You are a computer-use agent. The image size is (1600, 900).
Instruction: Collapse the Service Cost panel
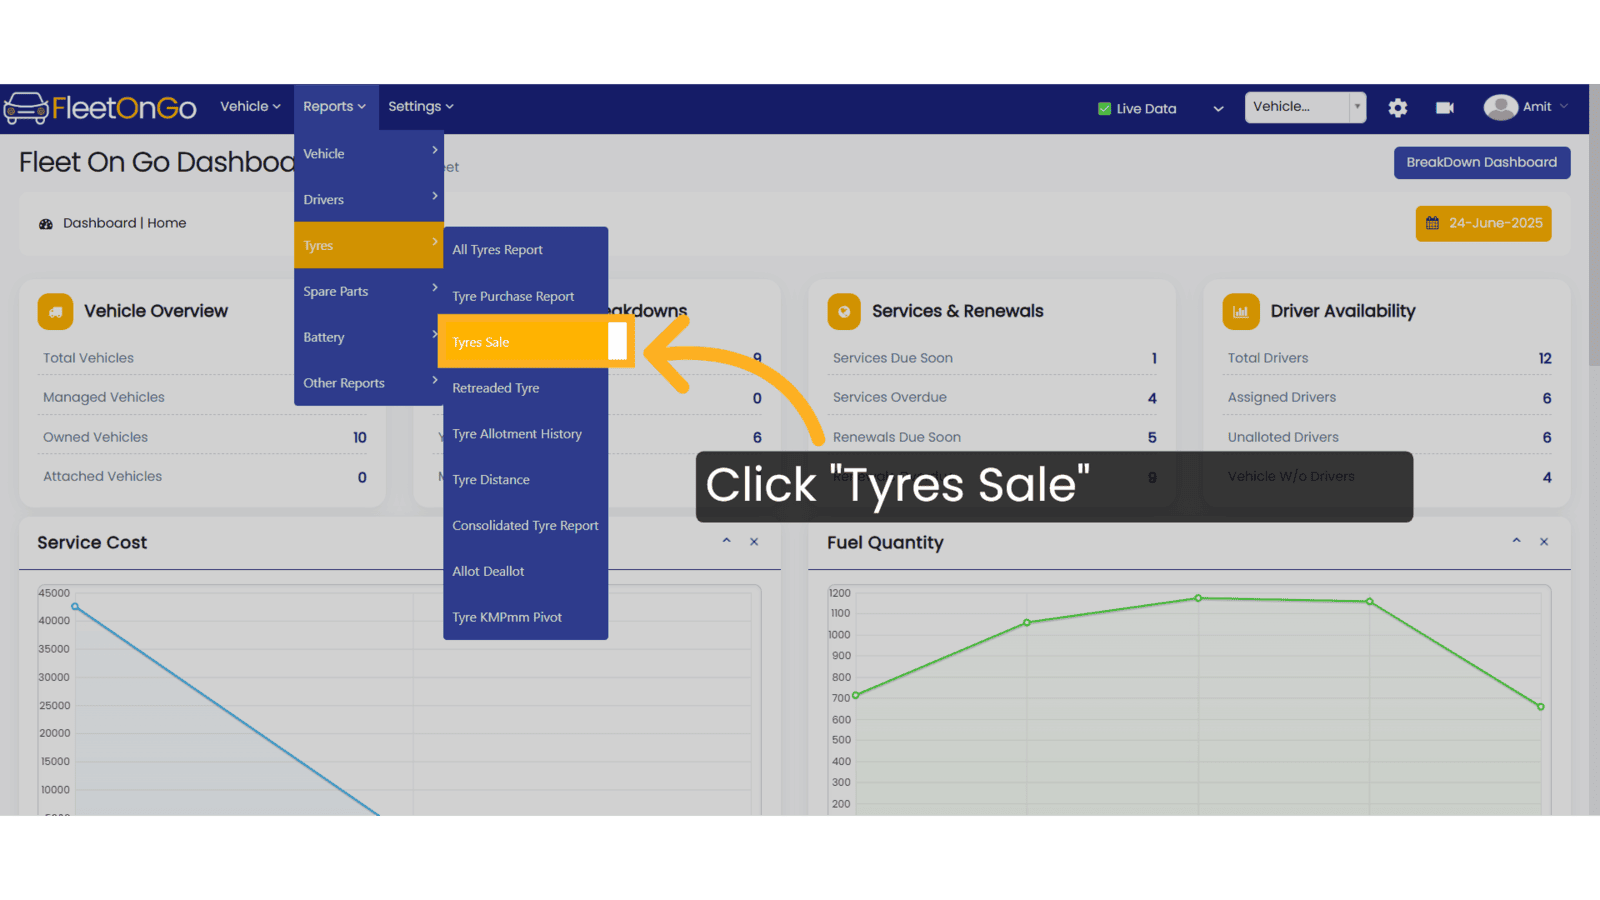coord(727,541)
